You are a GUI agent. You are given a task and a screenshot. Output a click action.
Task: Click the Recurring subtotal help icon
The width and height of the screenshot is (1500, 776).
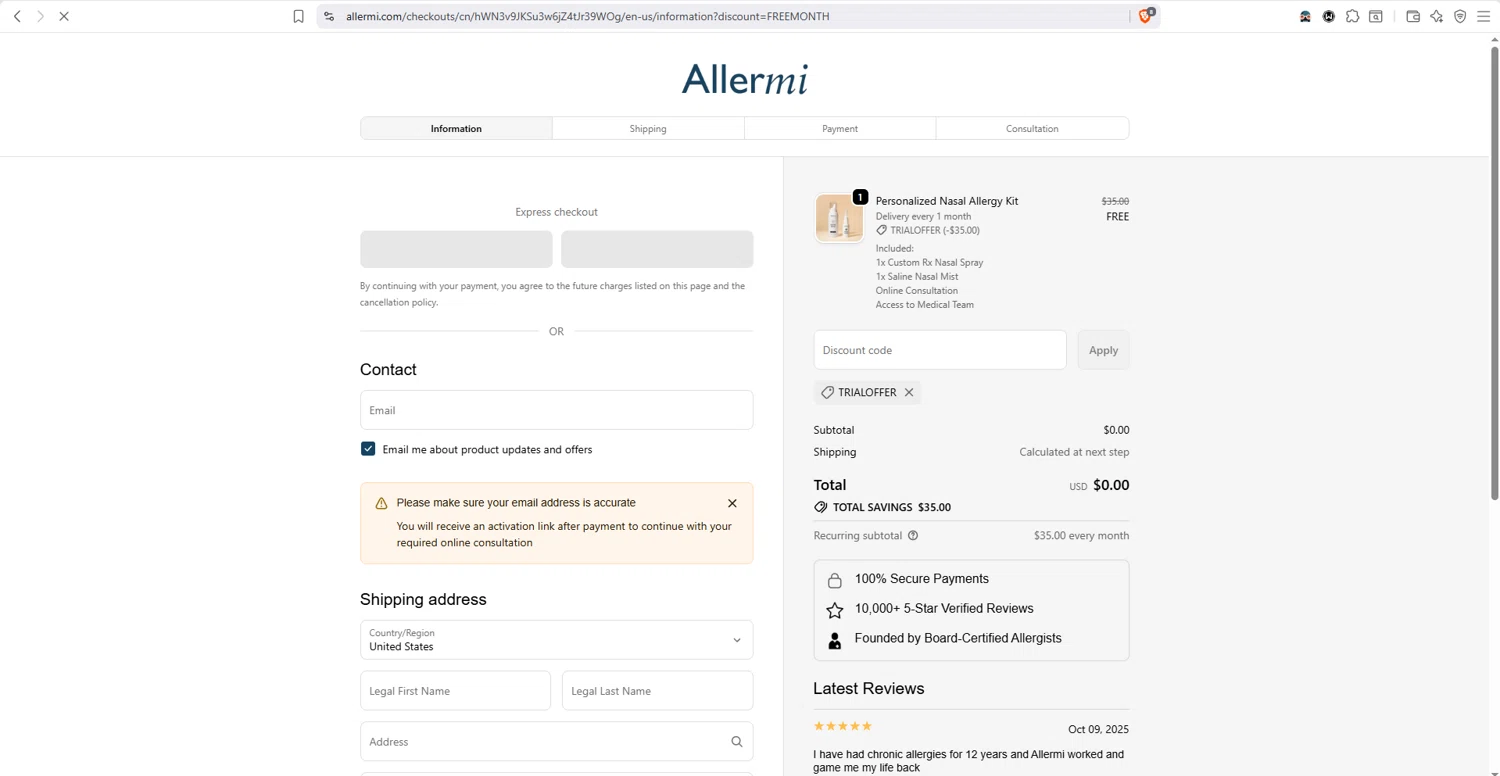tap(913, 536)
